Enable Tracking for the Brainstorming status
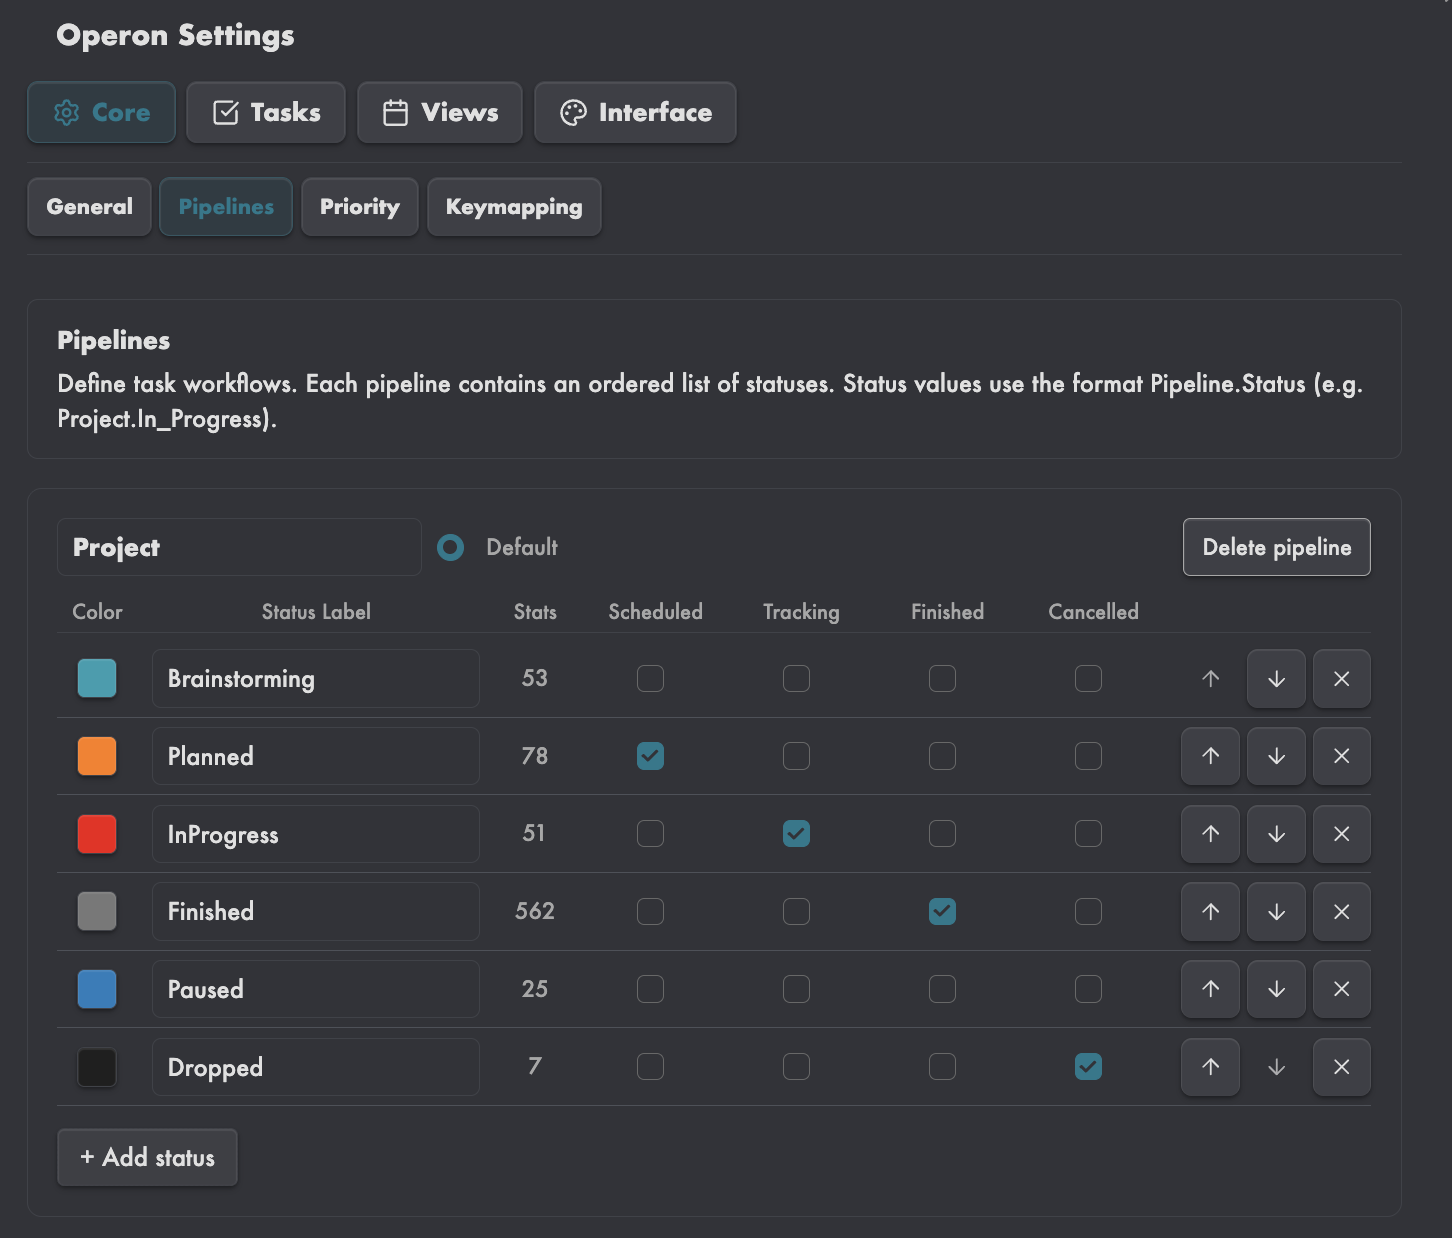 point(796,678)
